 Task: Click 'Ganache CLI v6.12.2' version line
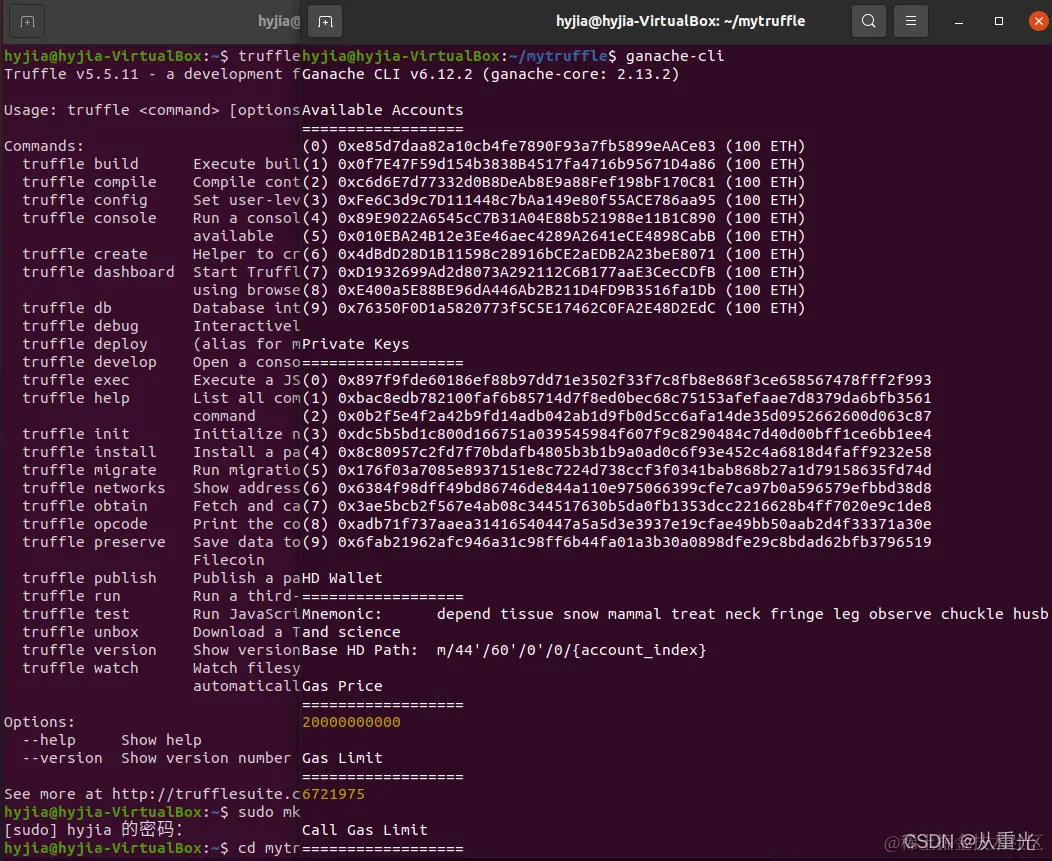pos(490,74)
